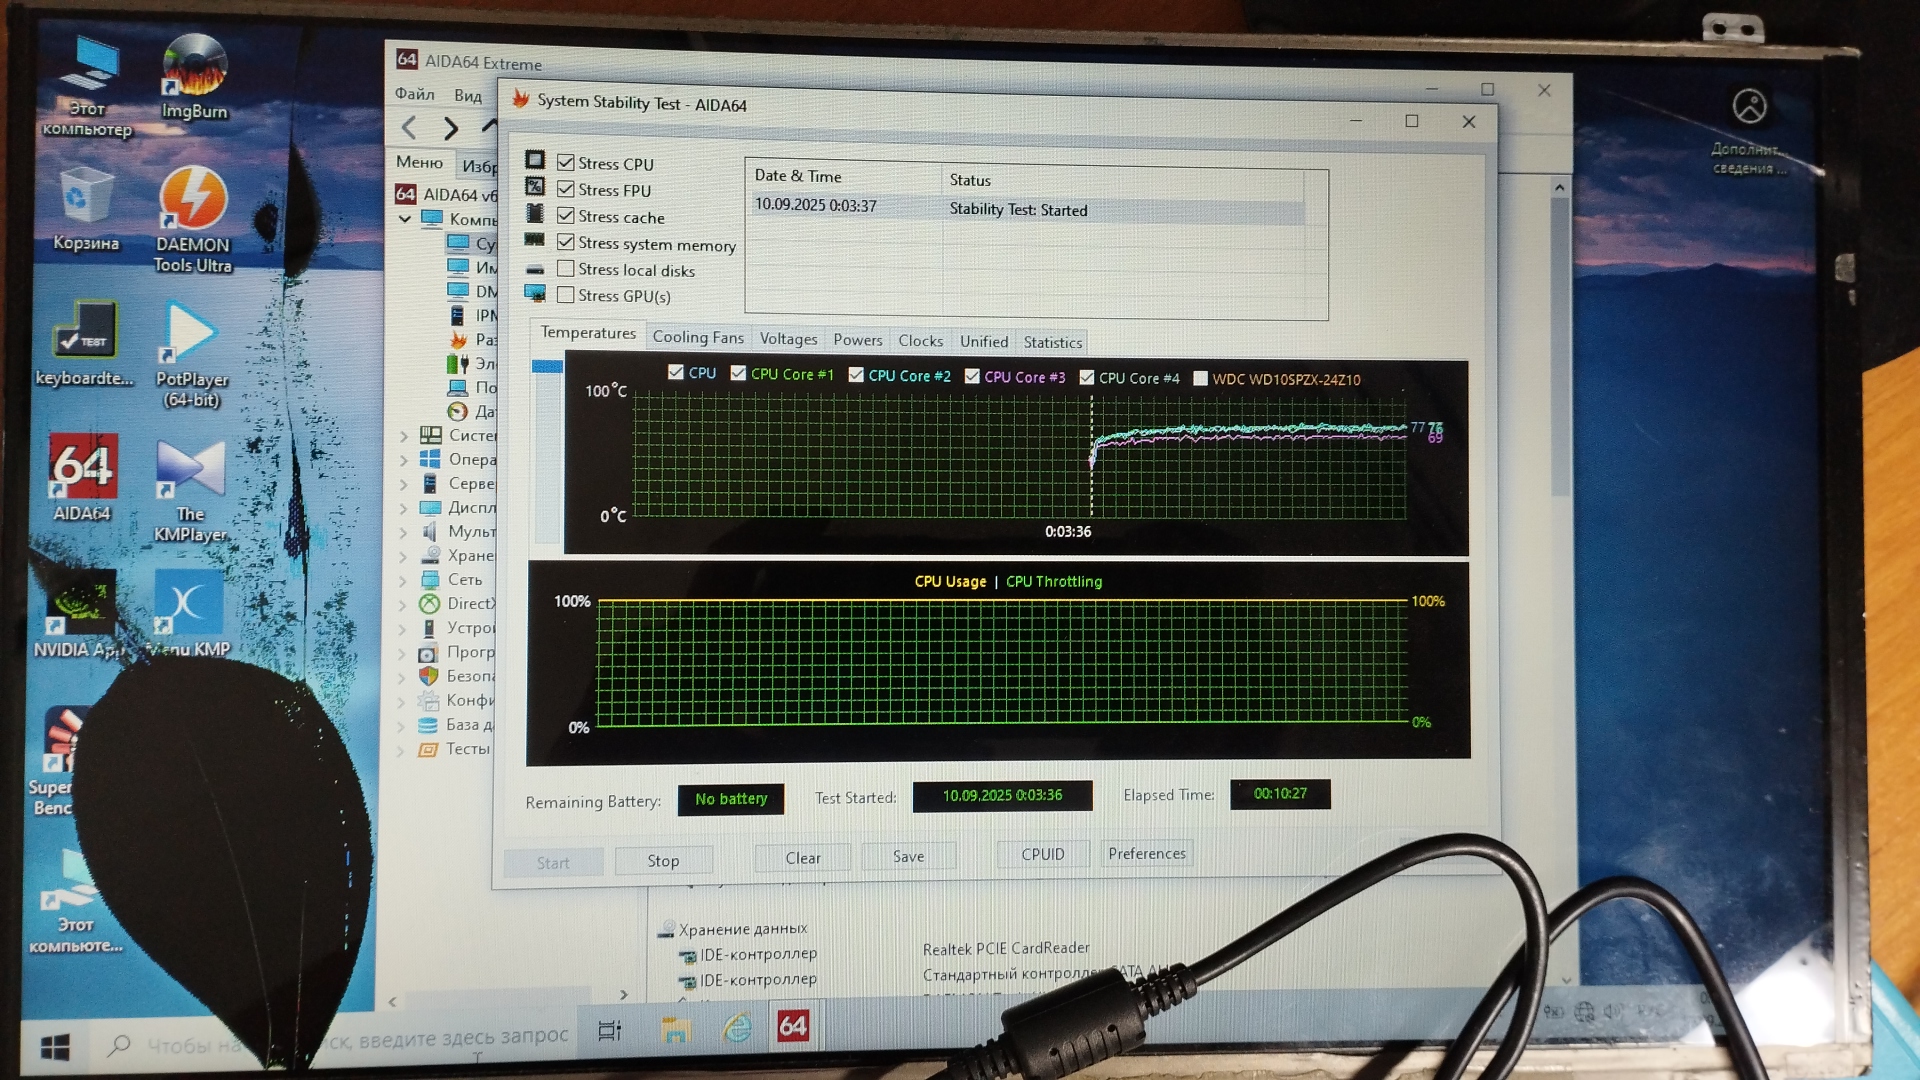This screenshot has height=1080, width=1920.
Task: Switch to the Cooling Fans tab
Action: coord(698,338)
